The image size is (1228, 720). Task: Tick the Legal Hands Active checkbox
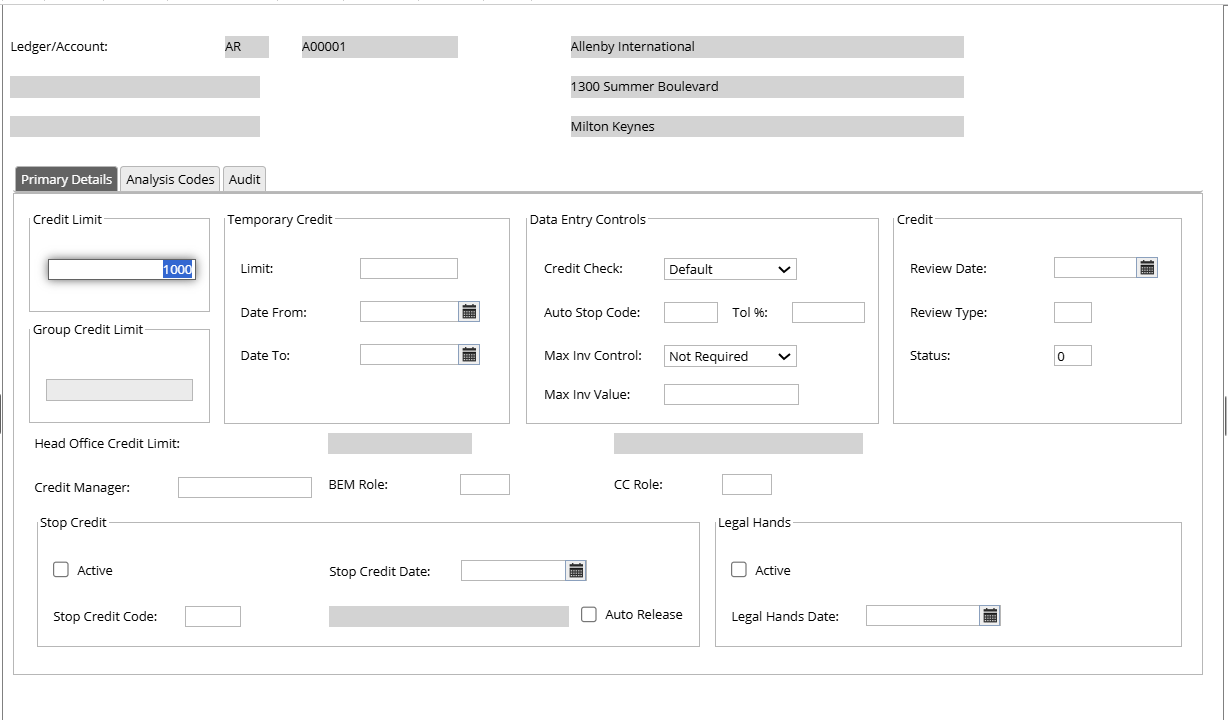pos(739,569)
